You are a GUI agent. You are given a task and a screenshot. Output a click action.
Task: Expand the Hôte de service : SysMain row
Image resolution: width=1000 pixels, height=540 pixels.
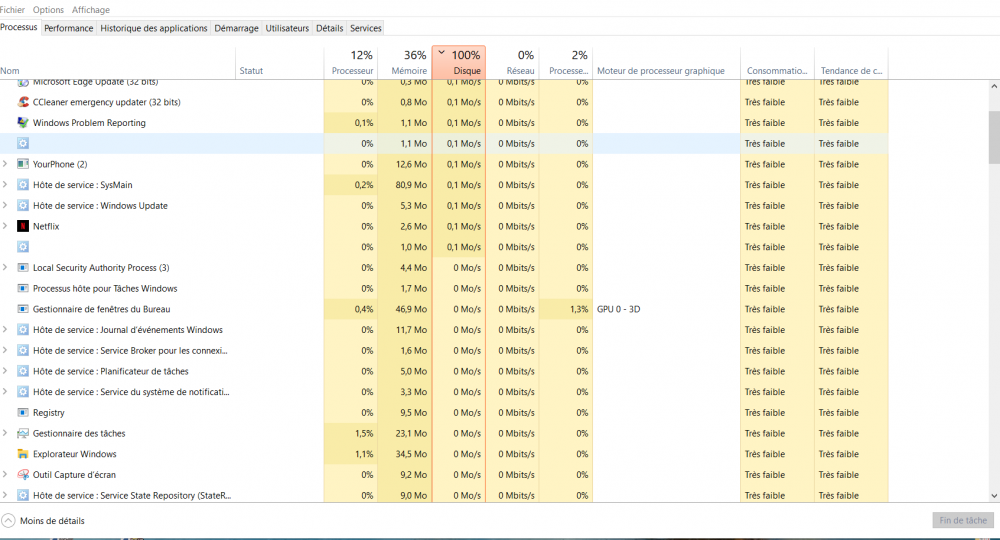(x=5, y=185)
